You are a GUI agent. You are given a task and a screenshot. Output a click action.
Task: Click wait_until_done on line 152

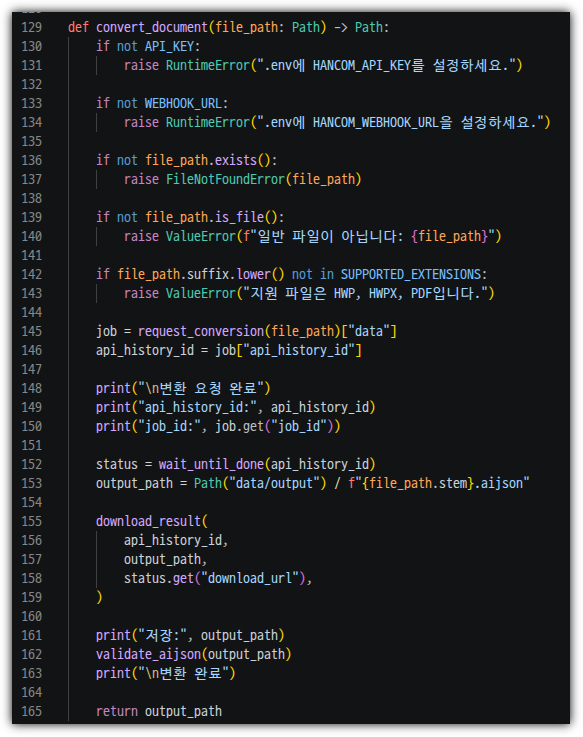point(211,464)
